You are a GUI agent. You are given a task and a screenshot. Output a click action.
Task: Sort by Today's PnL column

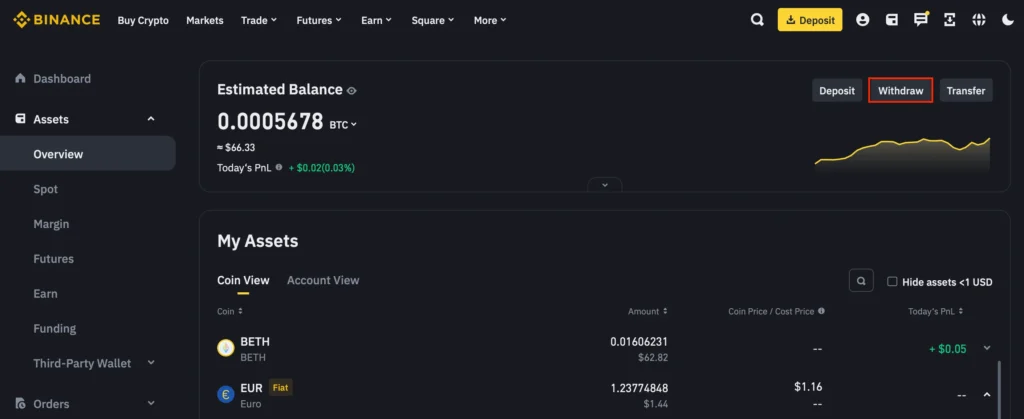tap(935, 311)
